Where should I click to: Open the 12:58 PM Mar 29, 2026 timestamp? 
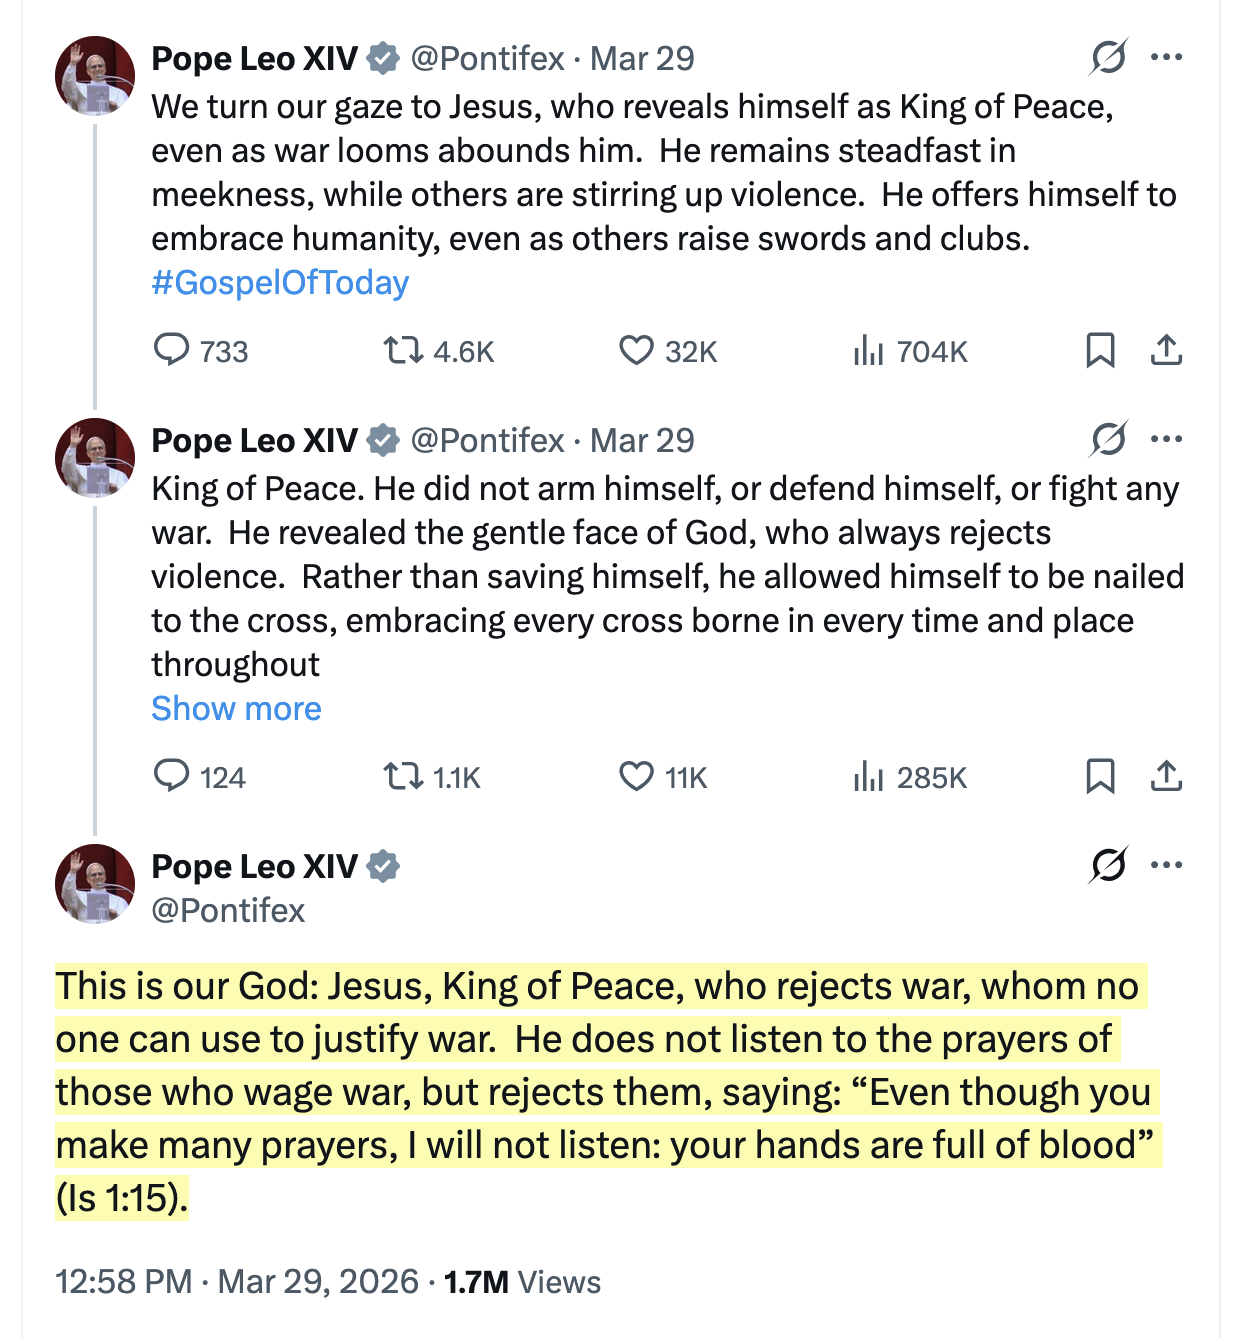coord(237,1282)
